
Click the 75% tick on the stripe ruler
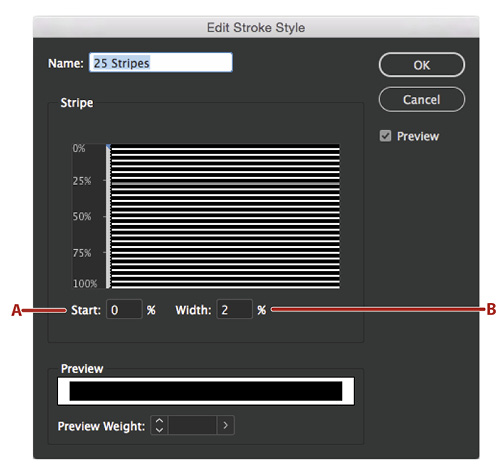click(105, 252)
